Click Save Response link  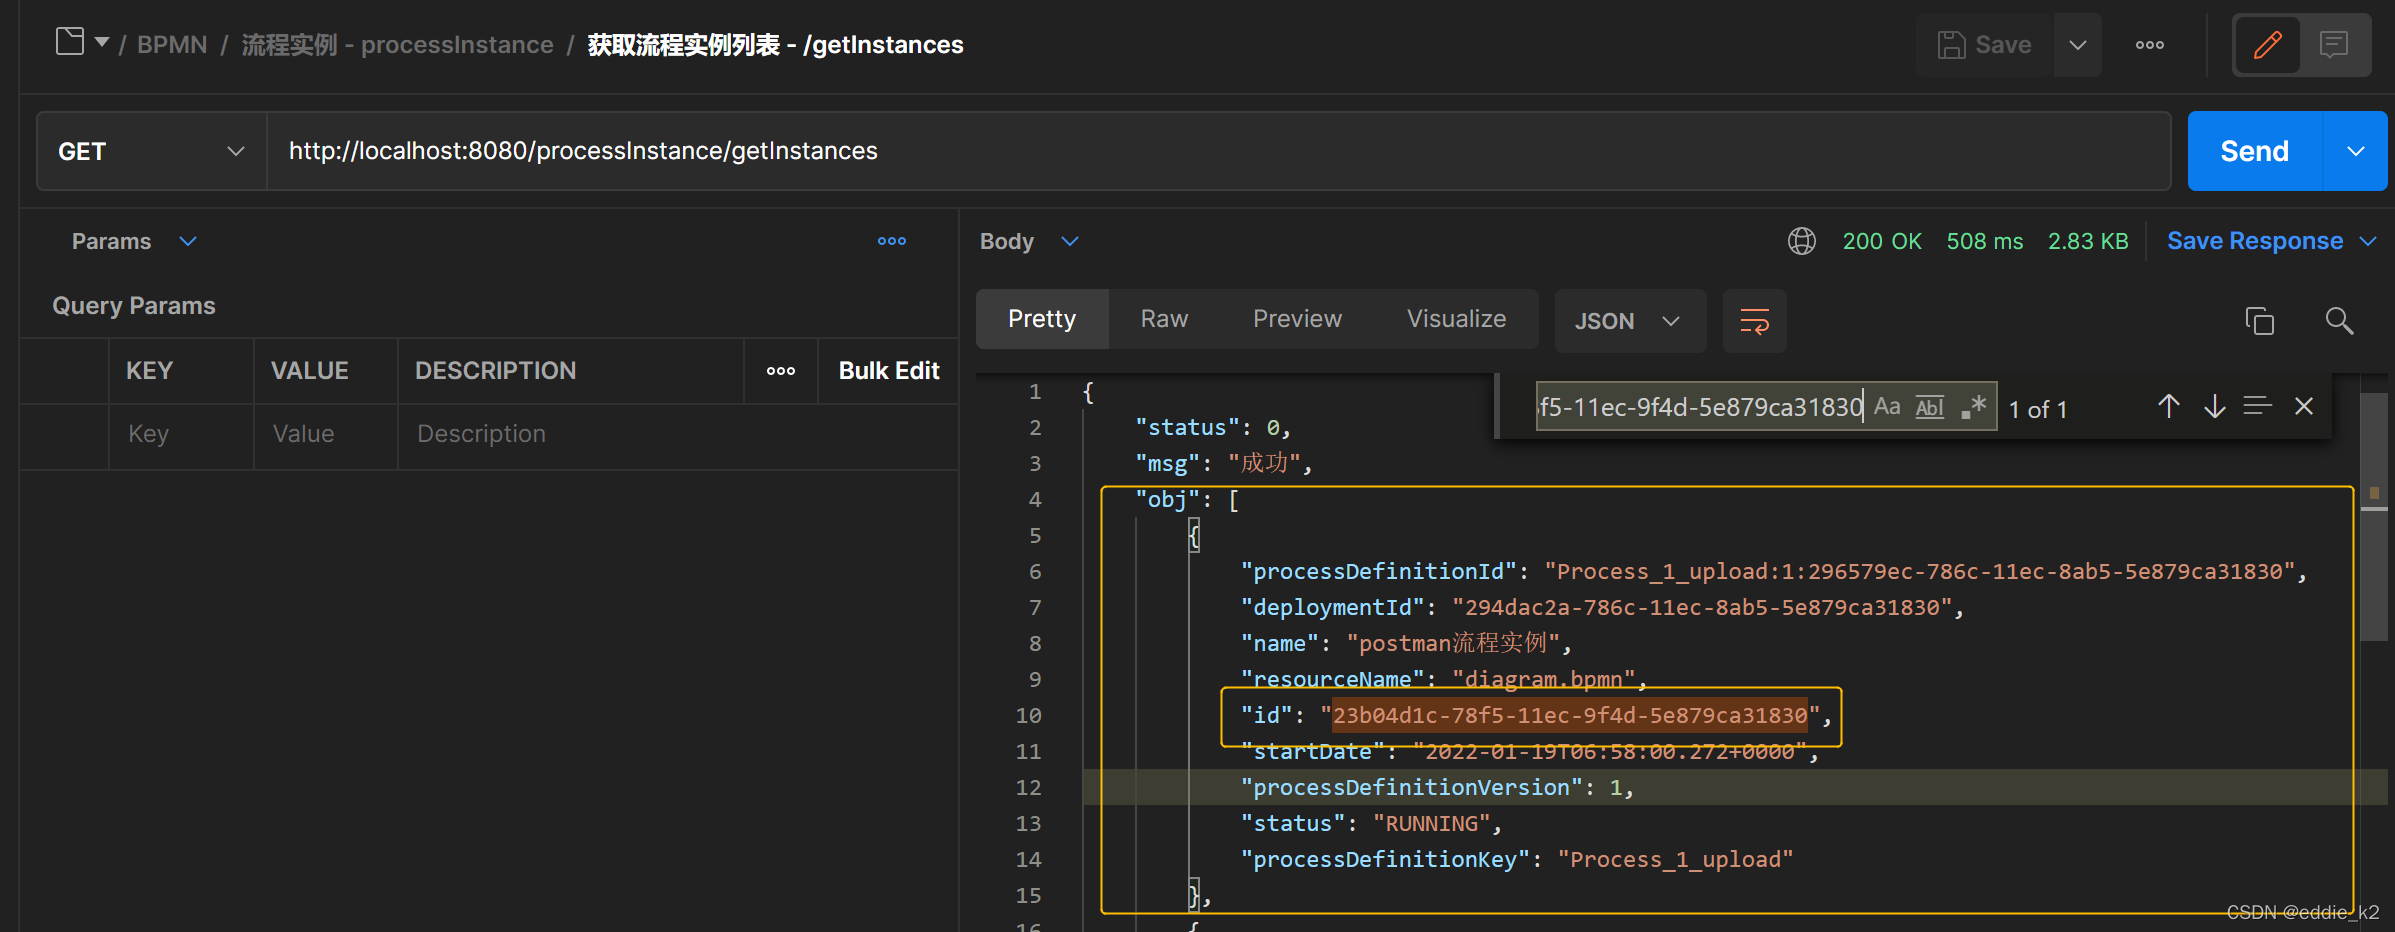coord(2255,241)
